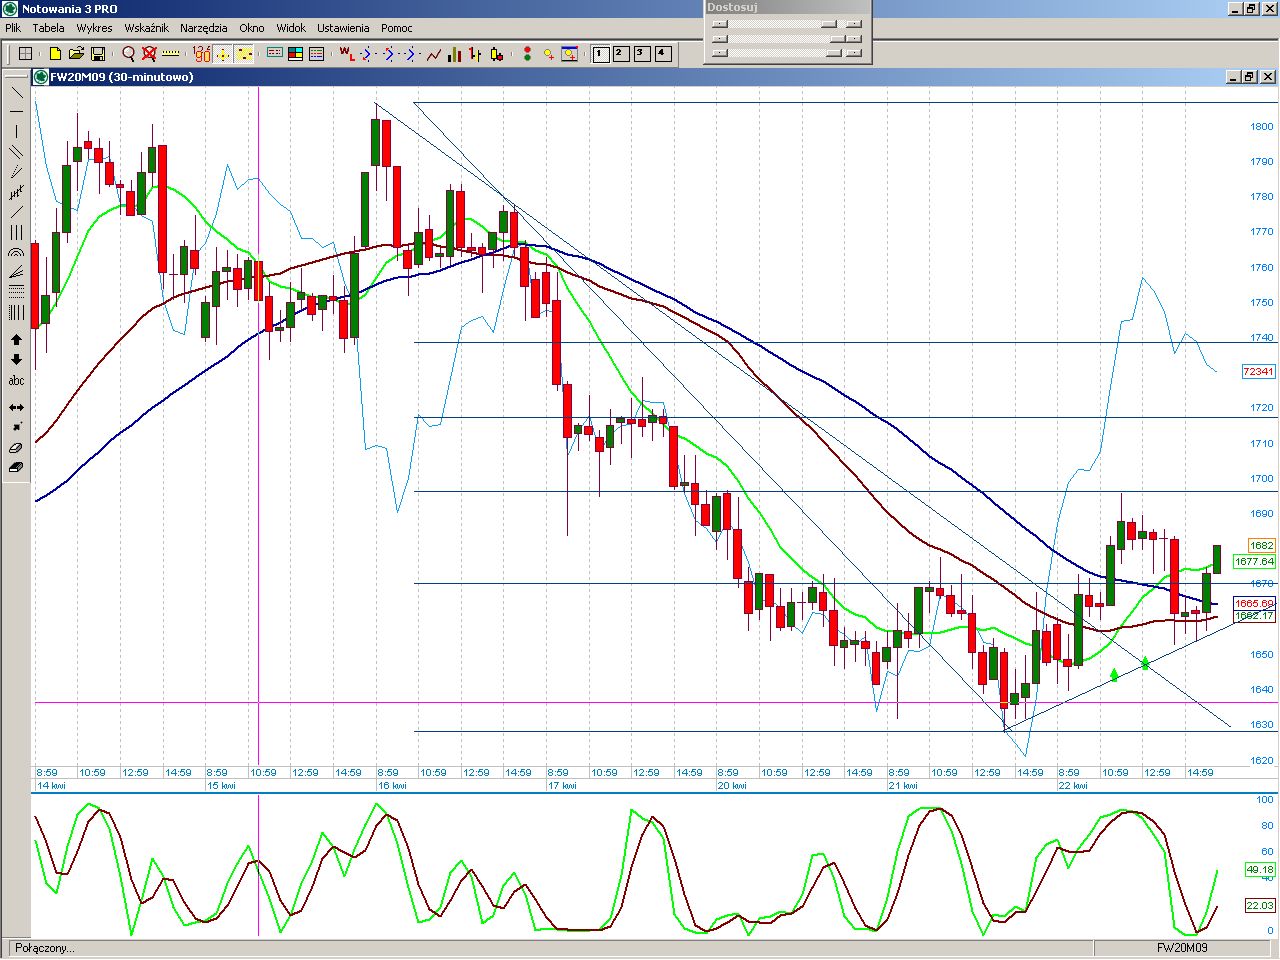The width and height of the screenshot is (1280, 960).
Task: Switch to workspace layout 1
Action: point(601,54)
